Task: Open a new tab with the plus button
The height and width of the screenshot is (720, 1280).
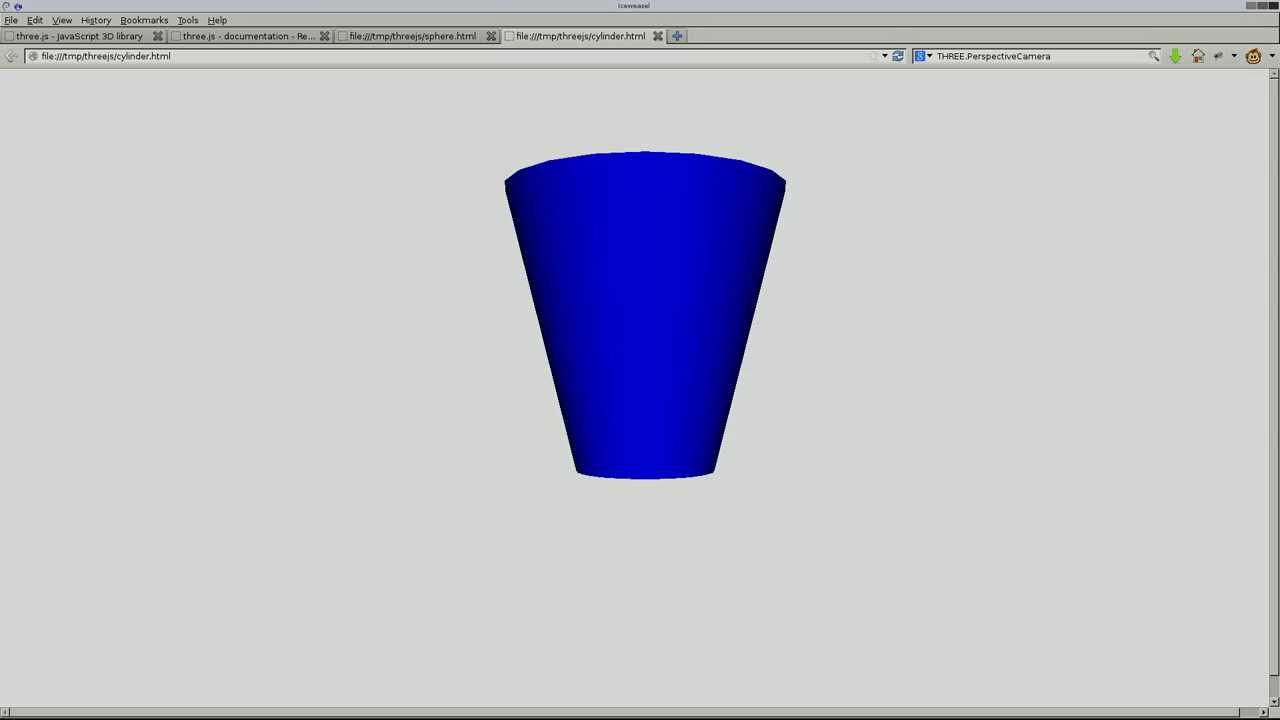Action: (x=677, y=36)
